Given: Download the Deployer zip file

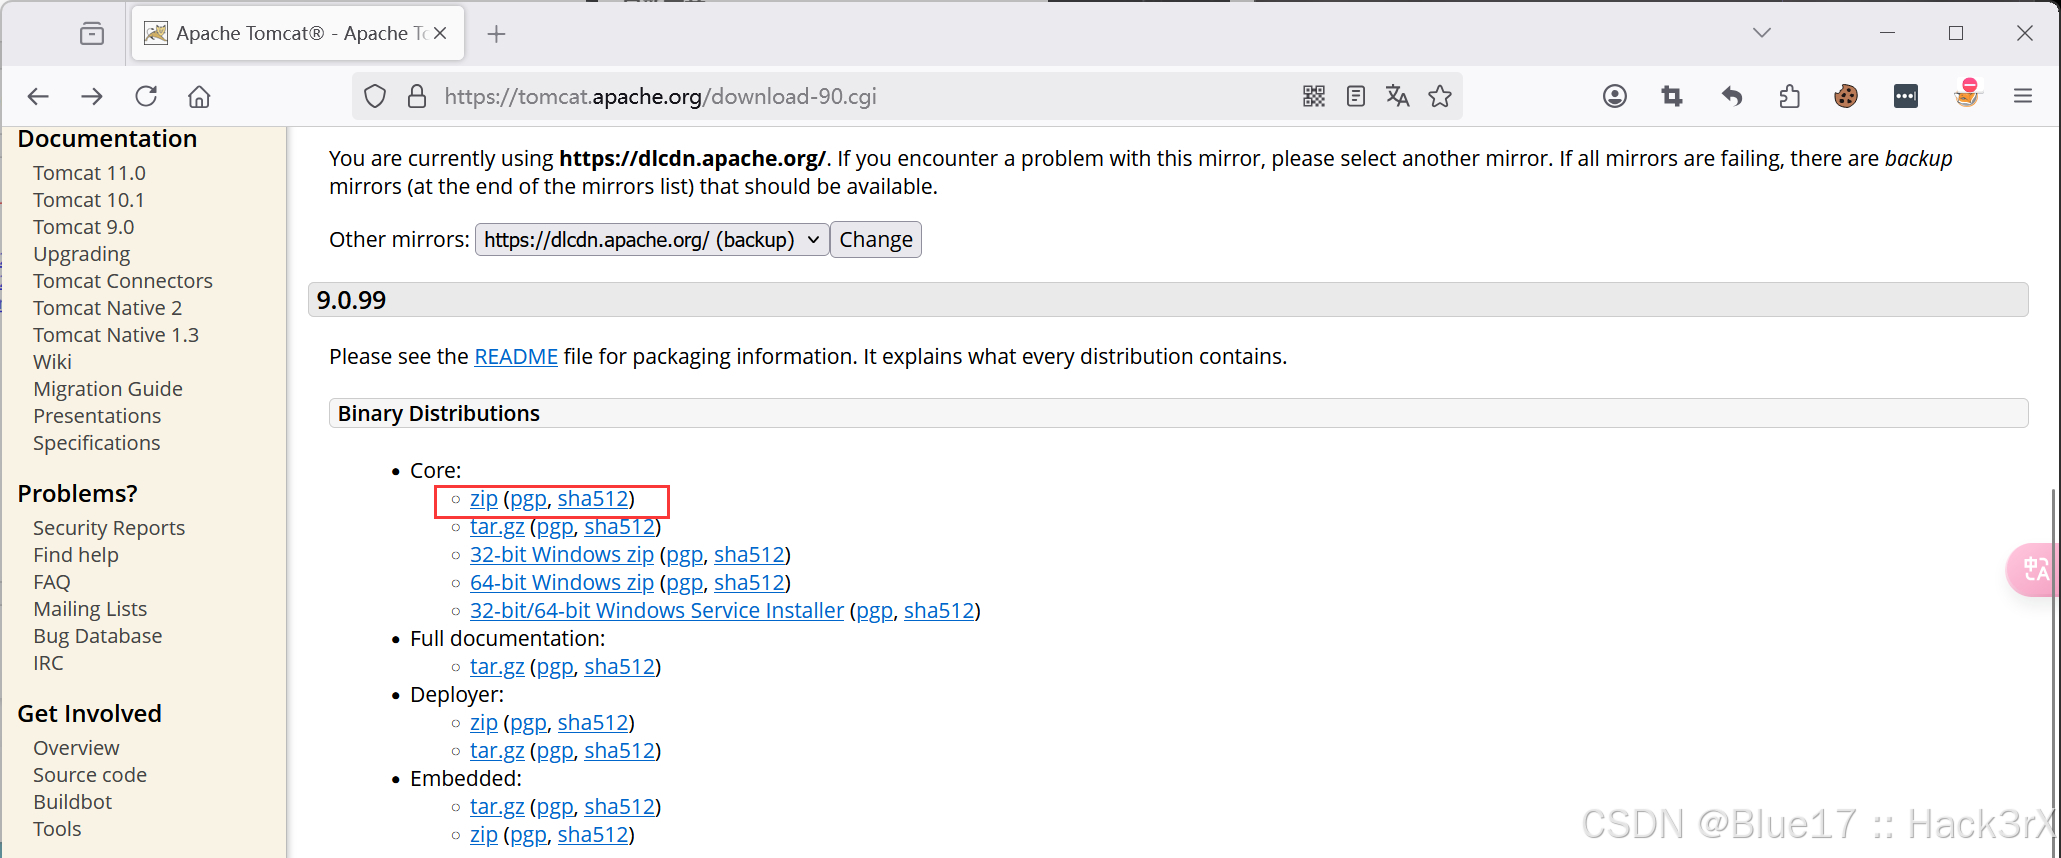Looking at the screenshot, I should point(484,723).
